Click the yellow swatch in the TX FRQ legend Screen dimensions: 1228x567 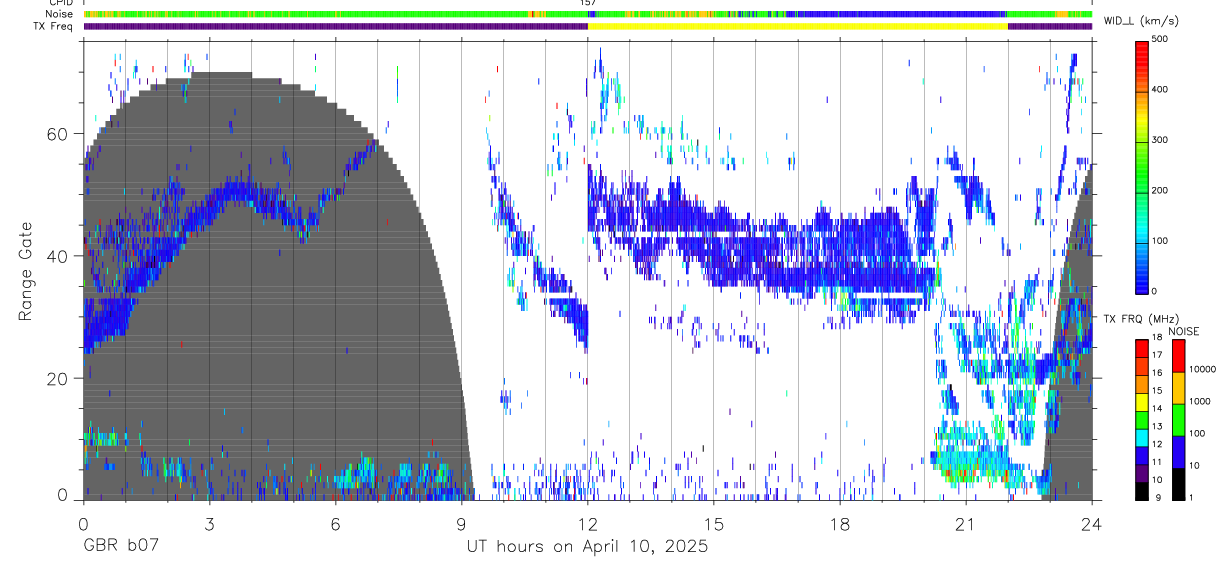1141,400
